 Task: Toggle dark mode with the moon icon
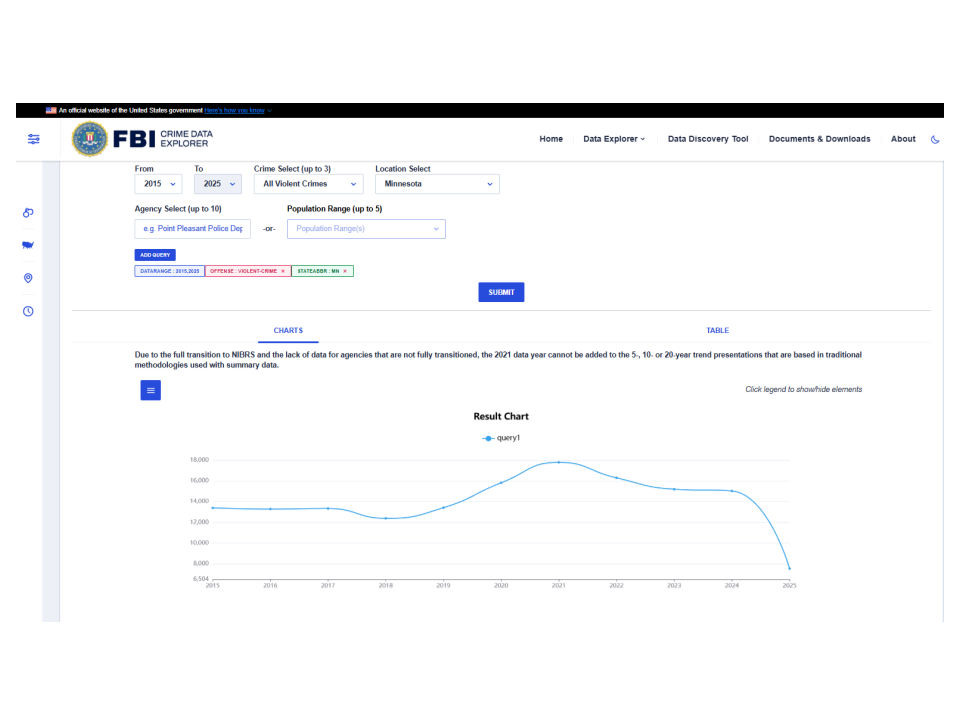pyautogui.click(x=935, y=139)
